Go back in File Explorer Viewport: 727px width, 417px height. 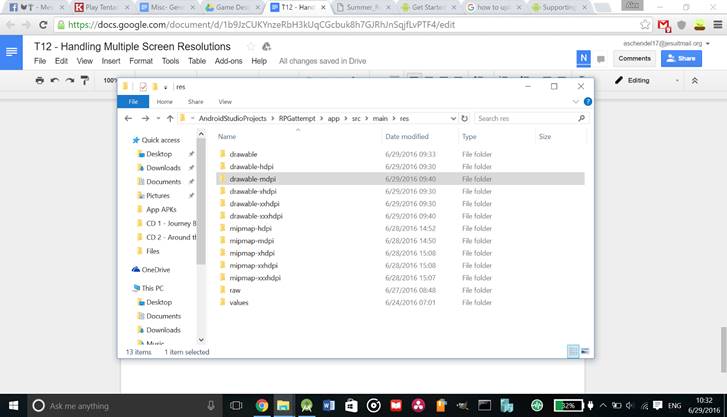(128, 118)
